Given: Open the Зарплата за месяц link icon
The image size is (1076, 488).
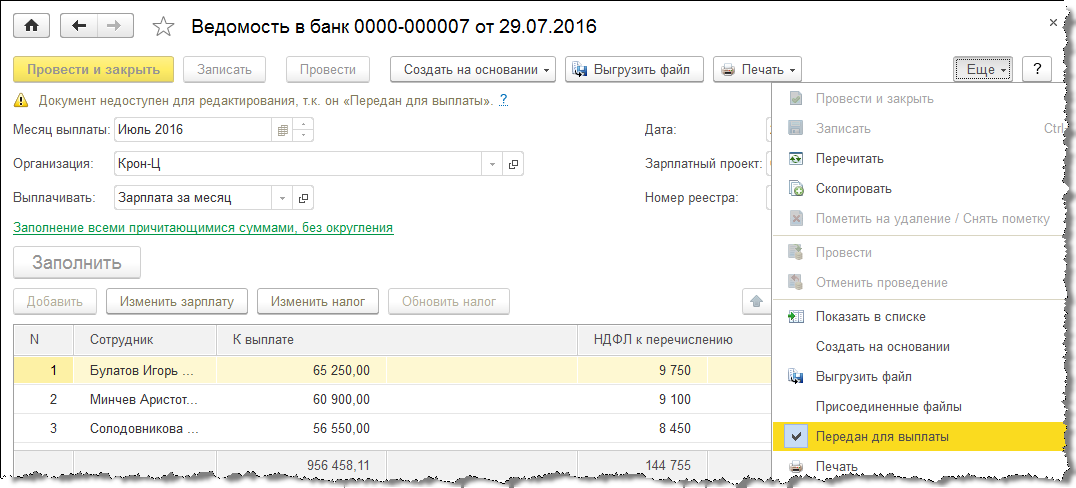Looking at the screenshot, I should 305,197.
